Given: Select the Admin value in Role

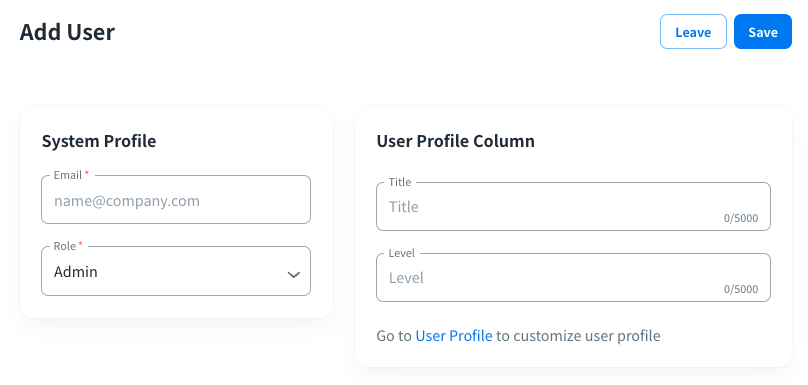Looking at the screenshot, I should [76, 272].
